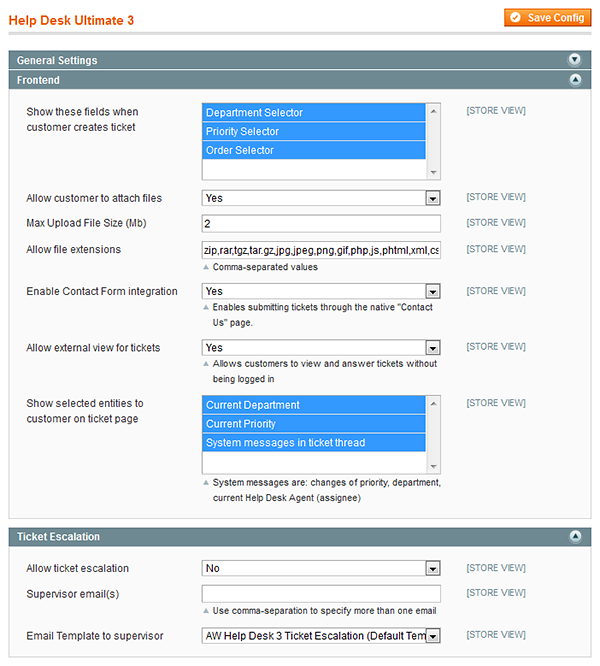Select Order Selector in field list
Image resolution: width=600 pixels, height=666 pixels.
coord(314,150)
